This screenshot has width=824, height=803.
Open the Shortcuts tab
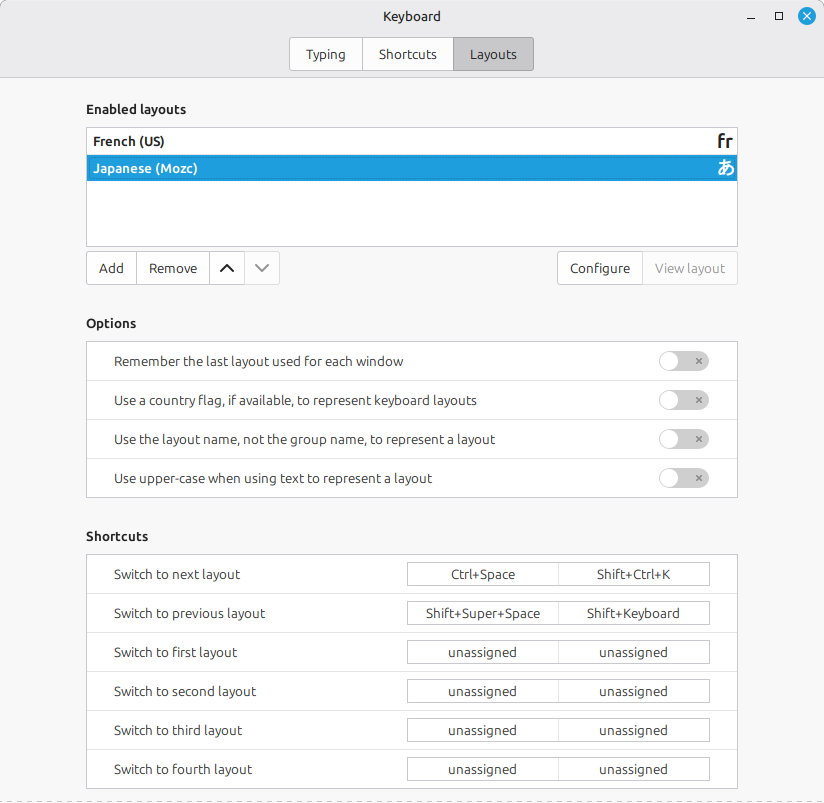tap(407, 54)
